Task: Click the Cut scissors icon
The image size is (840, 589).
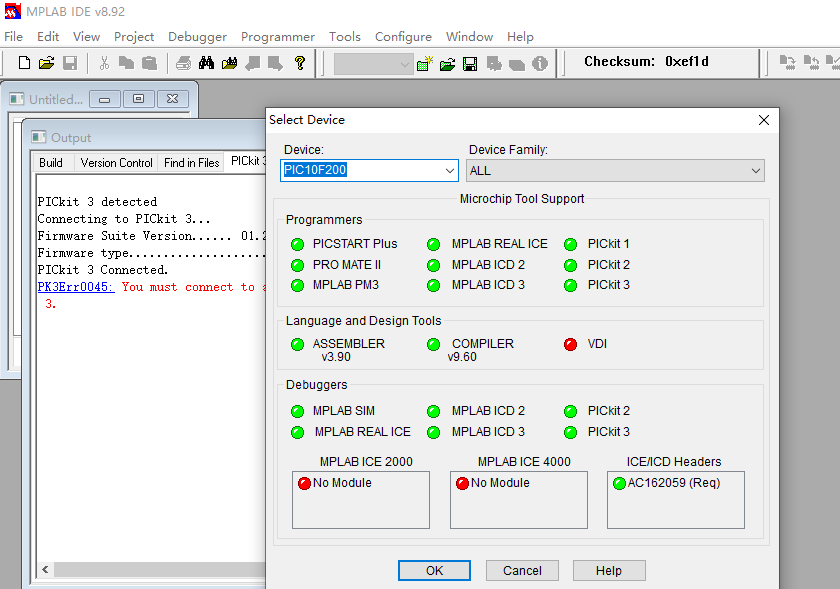Action: pyautogui.click(x=104, y=63)
